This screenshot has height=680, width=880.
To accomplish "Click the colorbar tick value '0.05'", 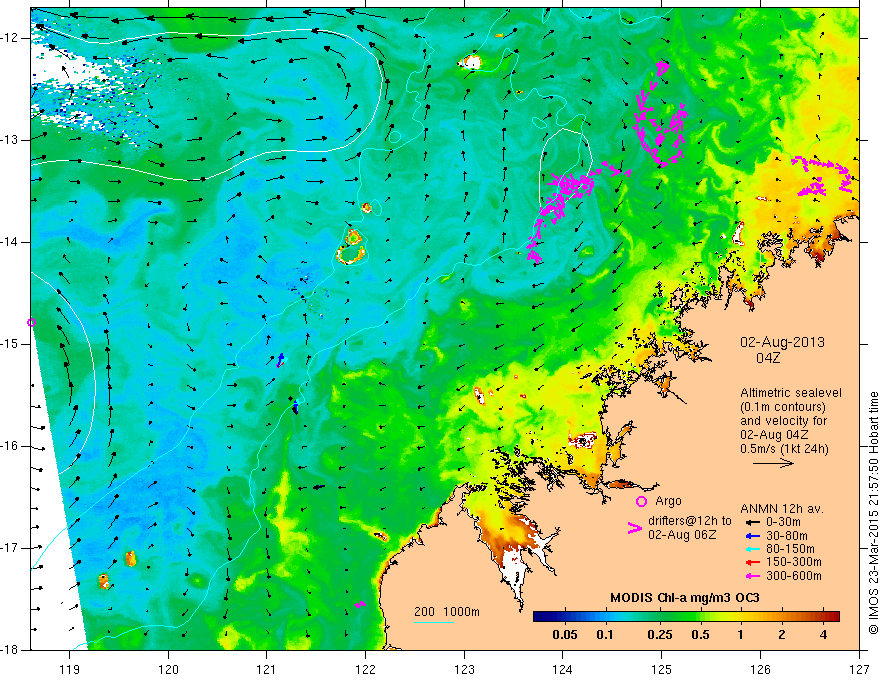I will pyautogui.click(x=565, y=635).
